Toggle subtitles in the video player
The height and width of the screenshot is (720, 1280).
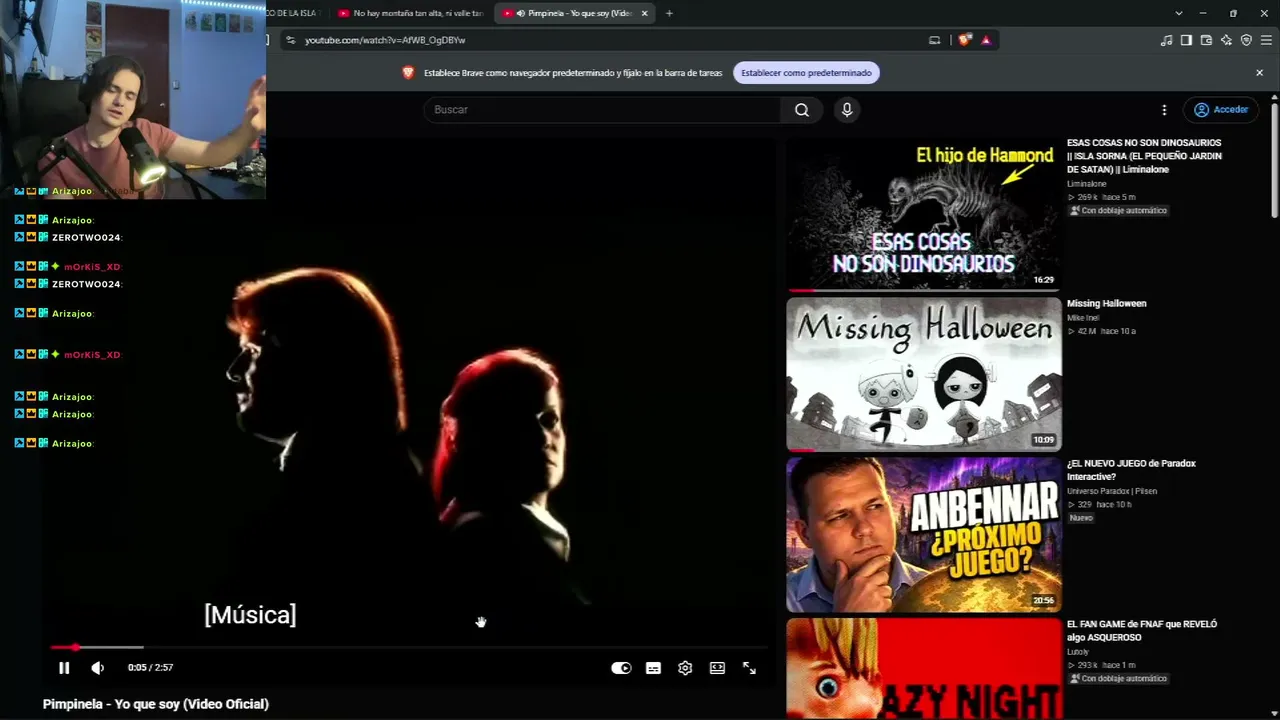click(x=653, y=668)
